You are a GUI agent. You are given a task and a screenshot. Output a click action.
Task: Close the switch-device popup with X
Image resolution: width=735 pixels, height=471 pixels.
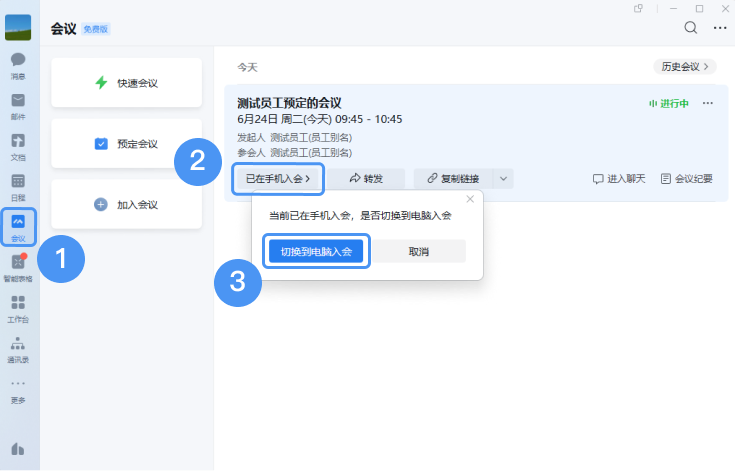coord(470,199)
